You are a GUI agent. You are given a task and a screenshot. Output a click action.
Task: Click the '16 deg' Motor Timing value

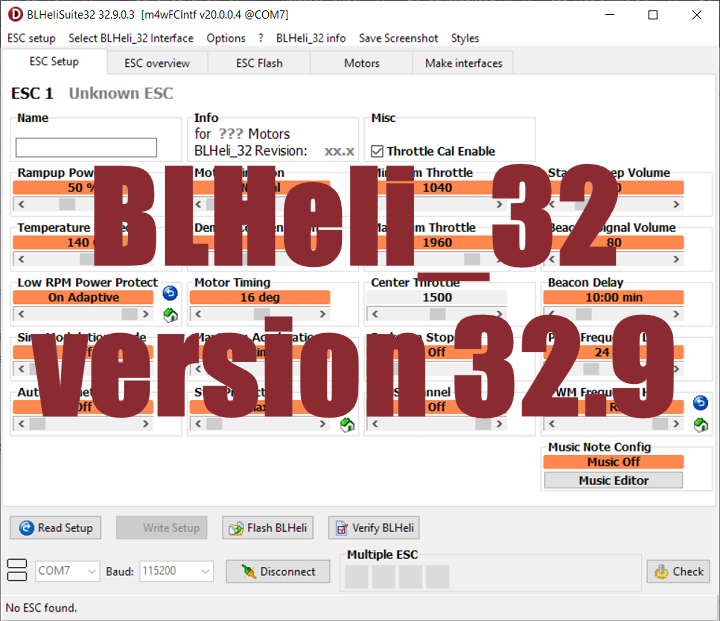click(x=260, y=297)
